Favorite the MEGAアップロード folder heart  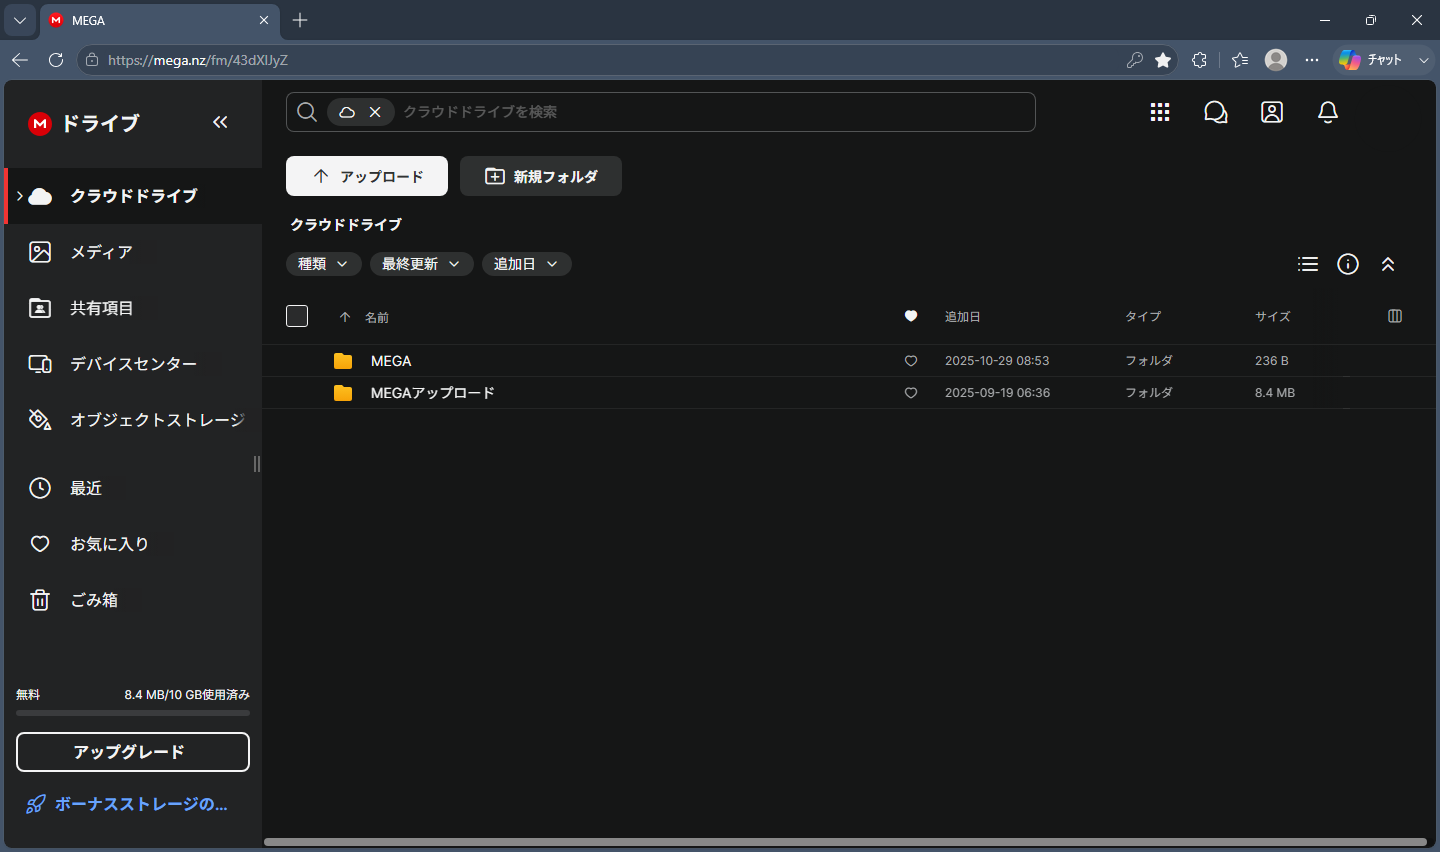[911, 393]
